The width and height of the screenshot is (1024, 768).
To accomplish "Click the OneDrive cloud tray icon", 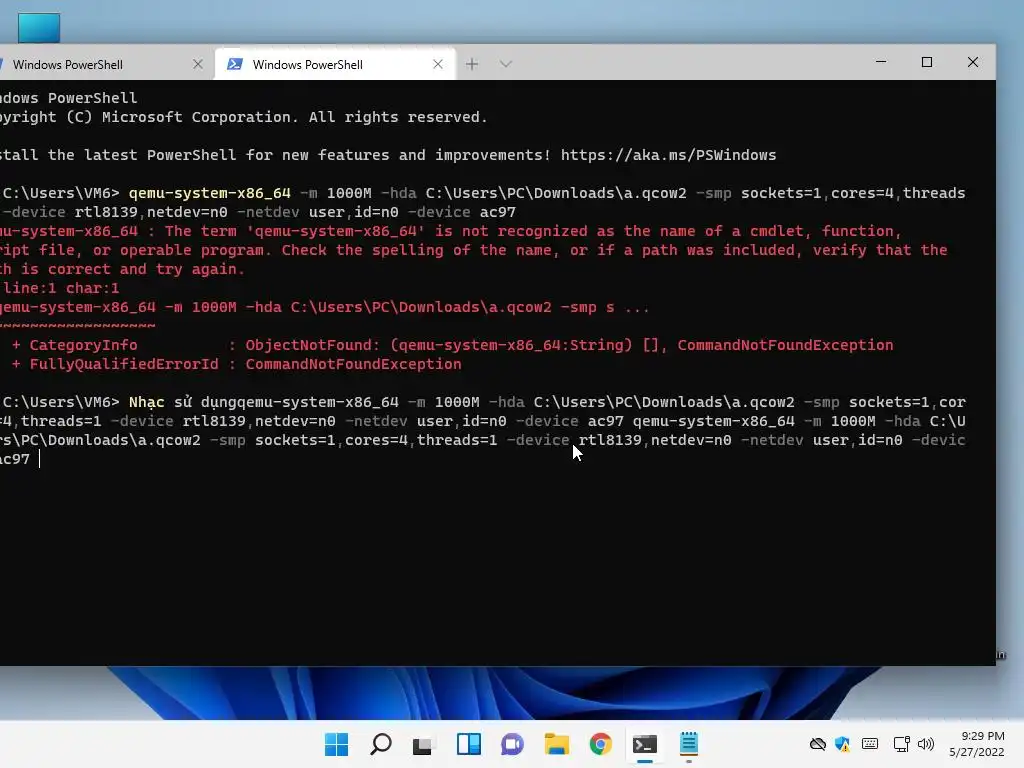I will 818,744.
